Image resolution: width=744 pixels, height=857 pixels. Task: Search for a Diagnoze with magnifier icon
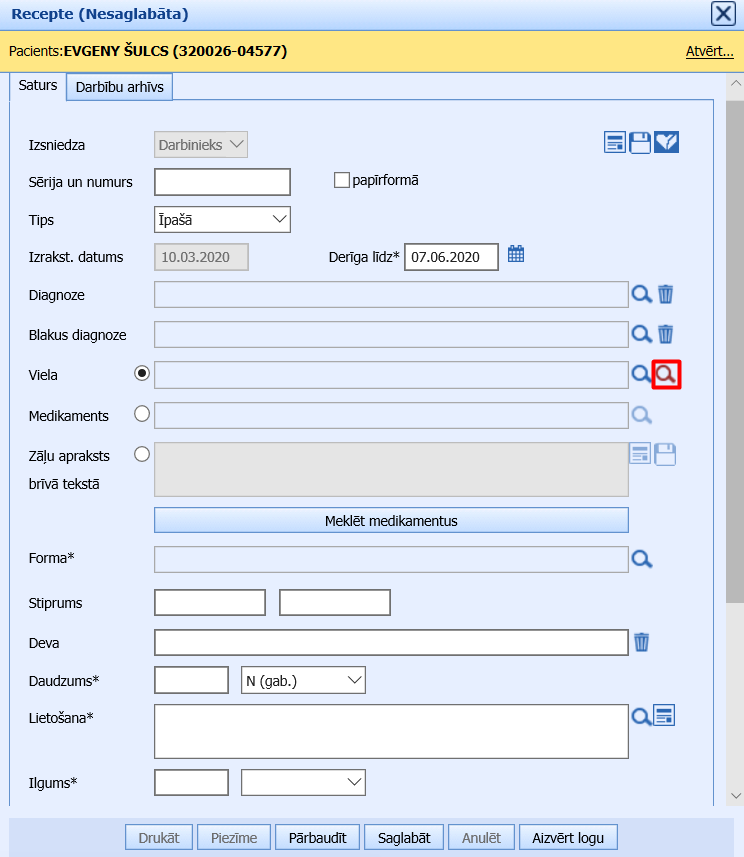(642, 294)
